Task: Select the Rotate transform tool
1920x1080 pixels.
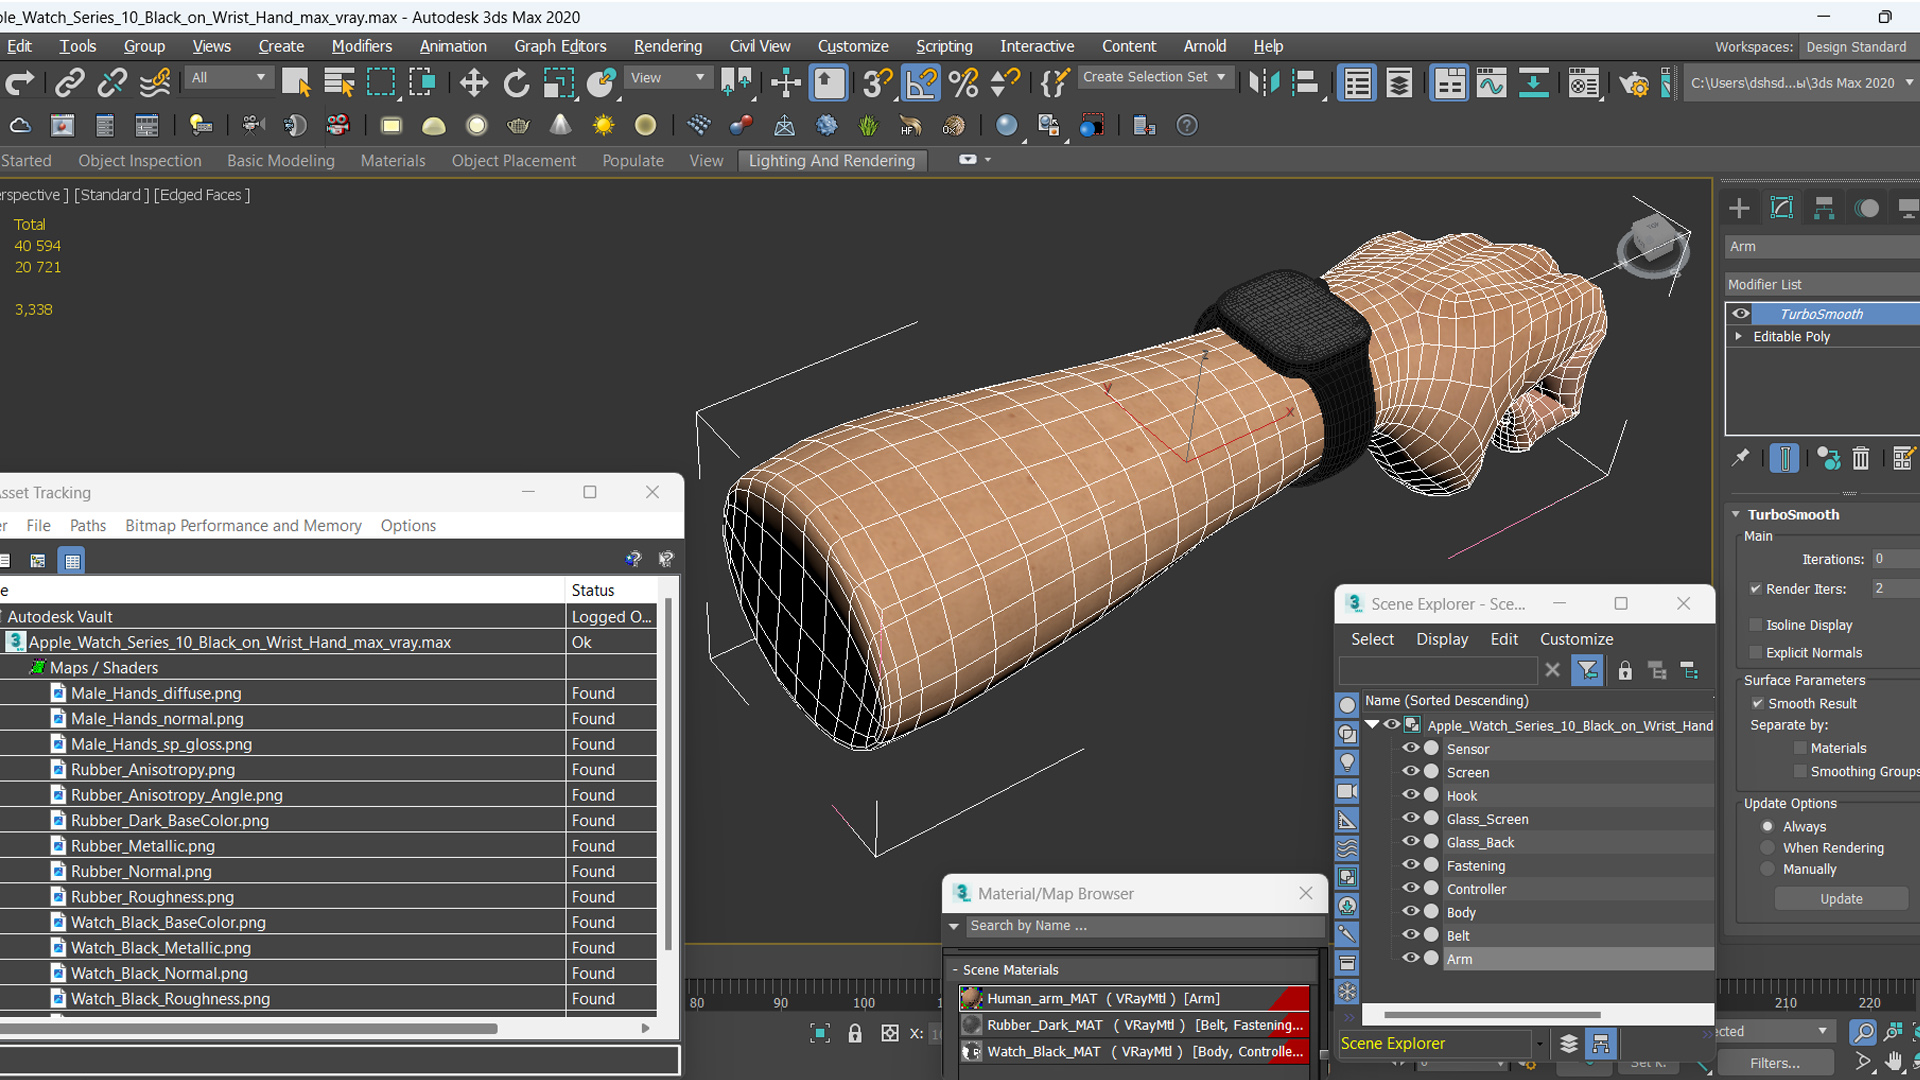Action: (x=516, y=83)
